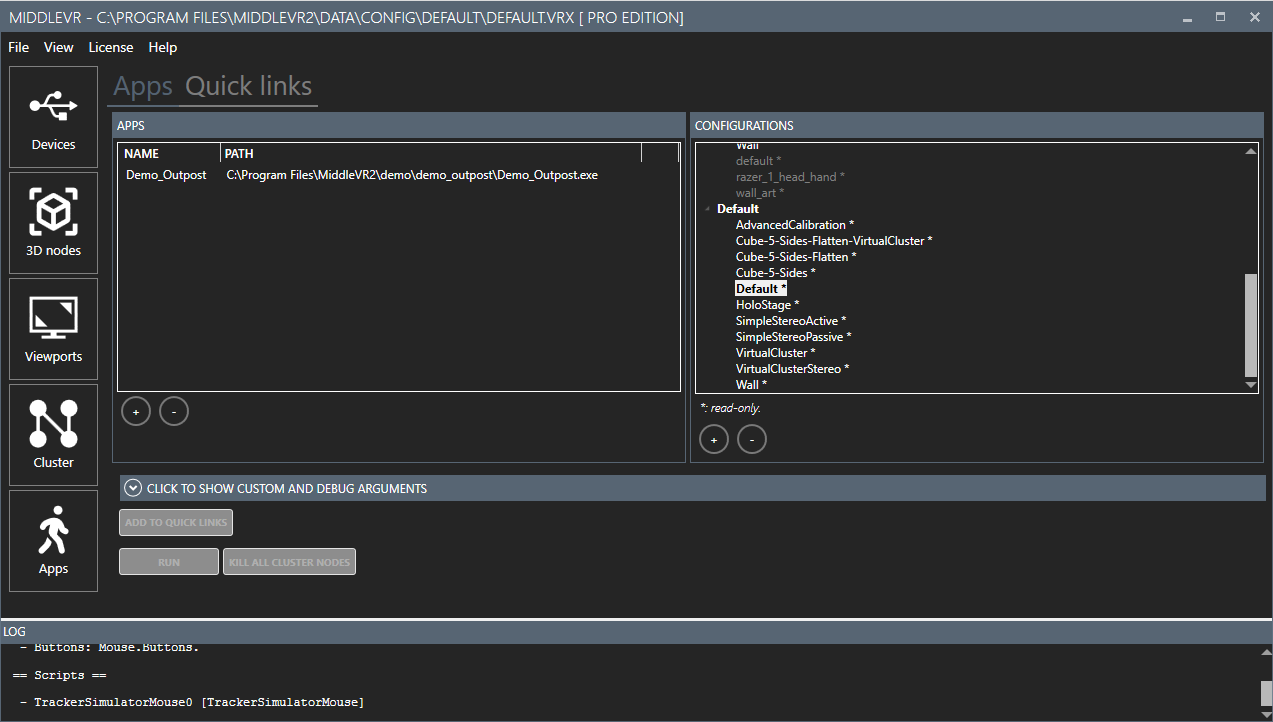1273x722 pixels.
Task: Open the 3D nodes panel
Action: (53, 223)
